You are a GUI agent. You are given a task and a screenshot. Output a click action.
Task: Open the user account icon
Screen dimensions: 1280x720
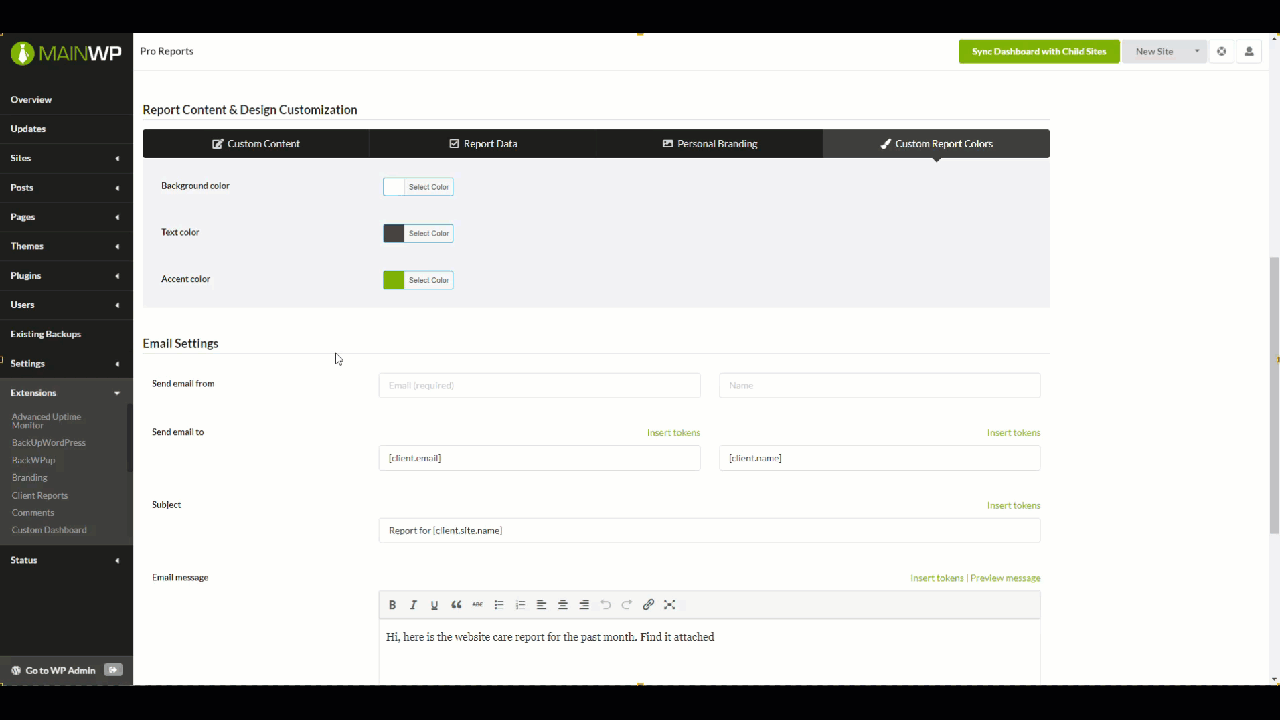point(1249,51)
